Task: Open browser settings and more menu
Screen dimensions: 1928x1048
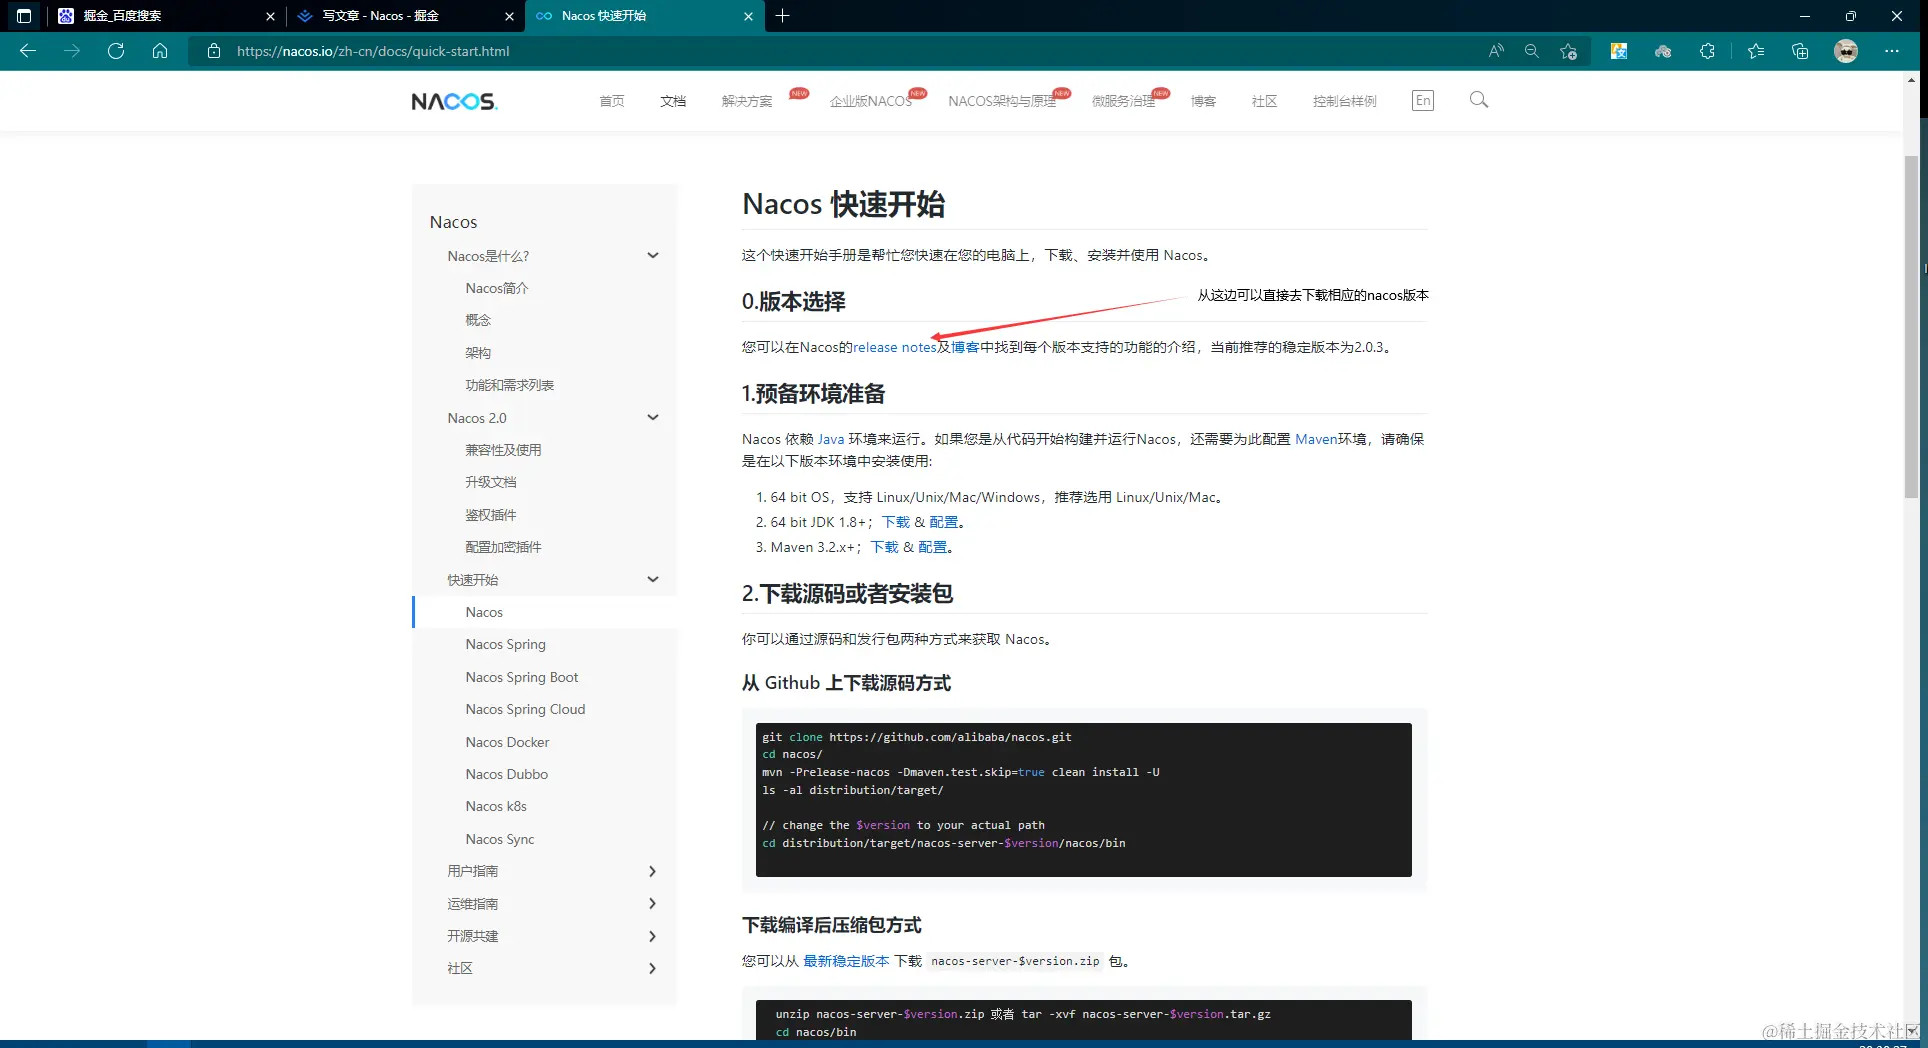Action: 1892,51
